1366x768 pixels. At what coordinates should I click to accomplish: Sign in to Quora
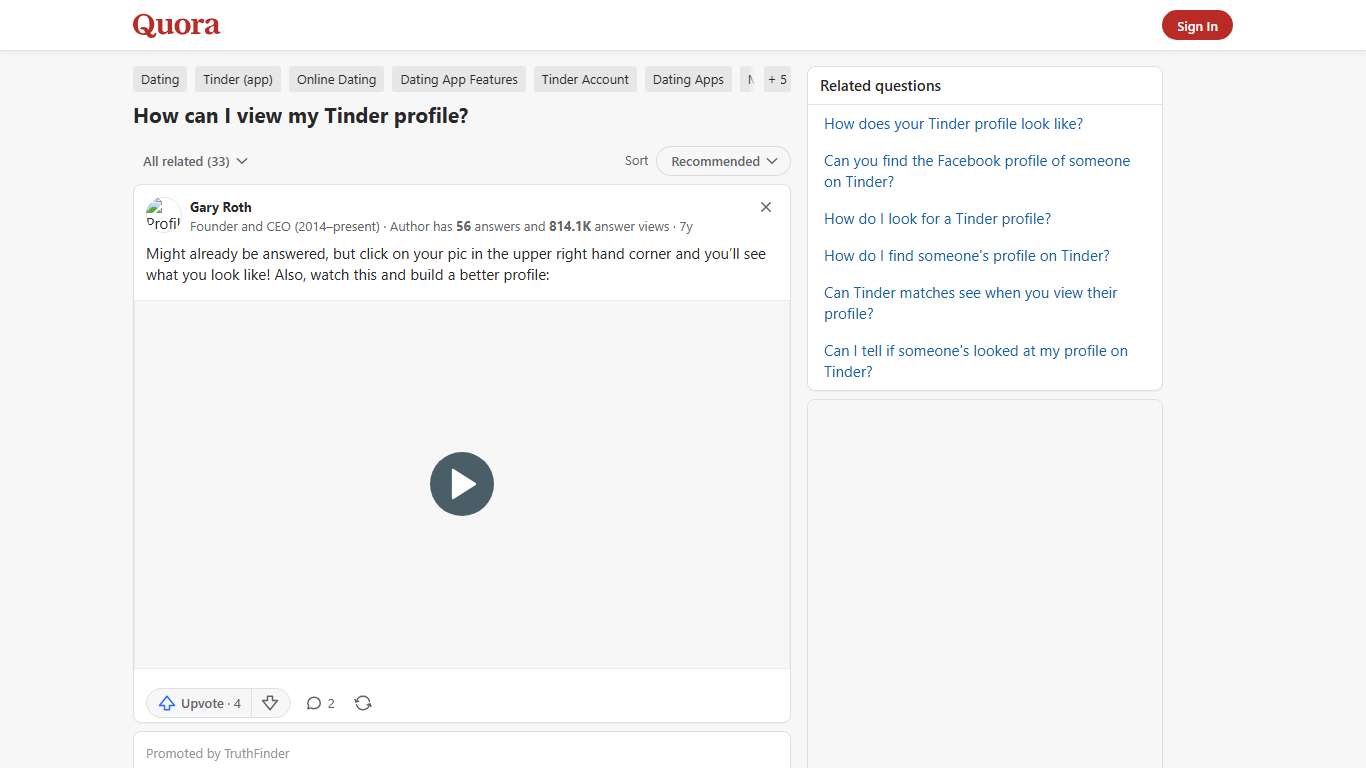pyautogui.click(x=1197, y=25)
